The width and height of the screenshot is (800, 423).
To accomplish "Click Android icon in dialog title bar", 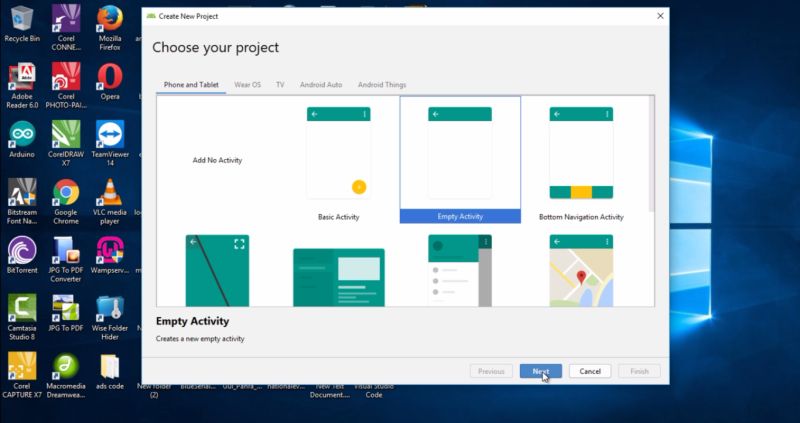I will click(151, 16).
